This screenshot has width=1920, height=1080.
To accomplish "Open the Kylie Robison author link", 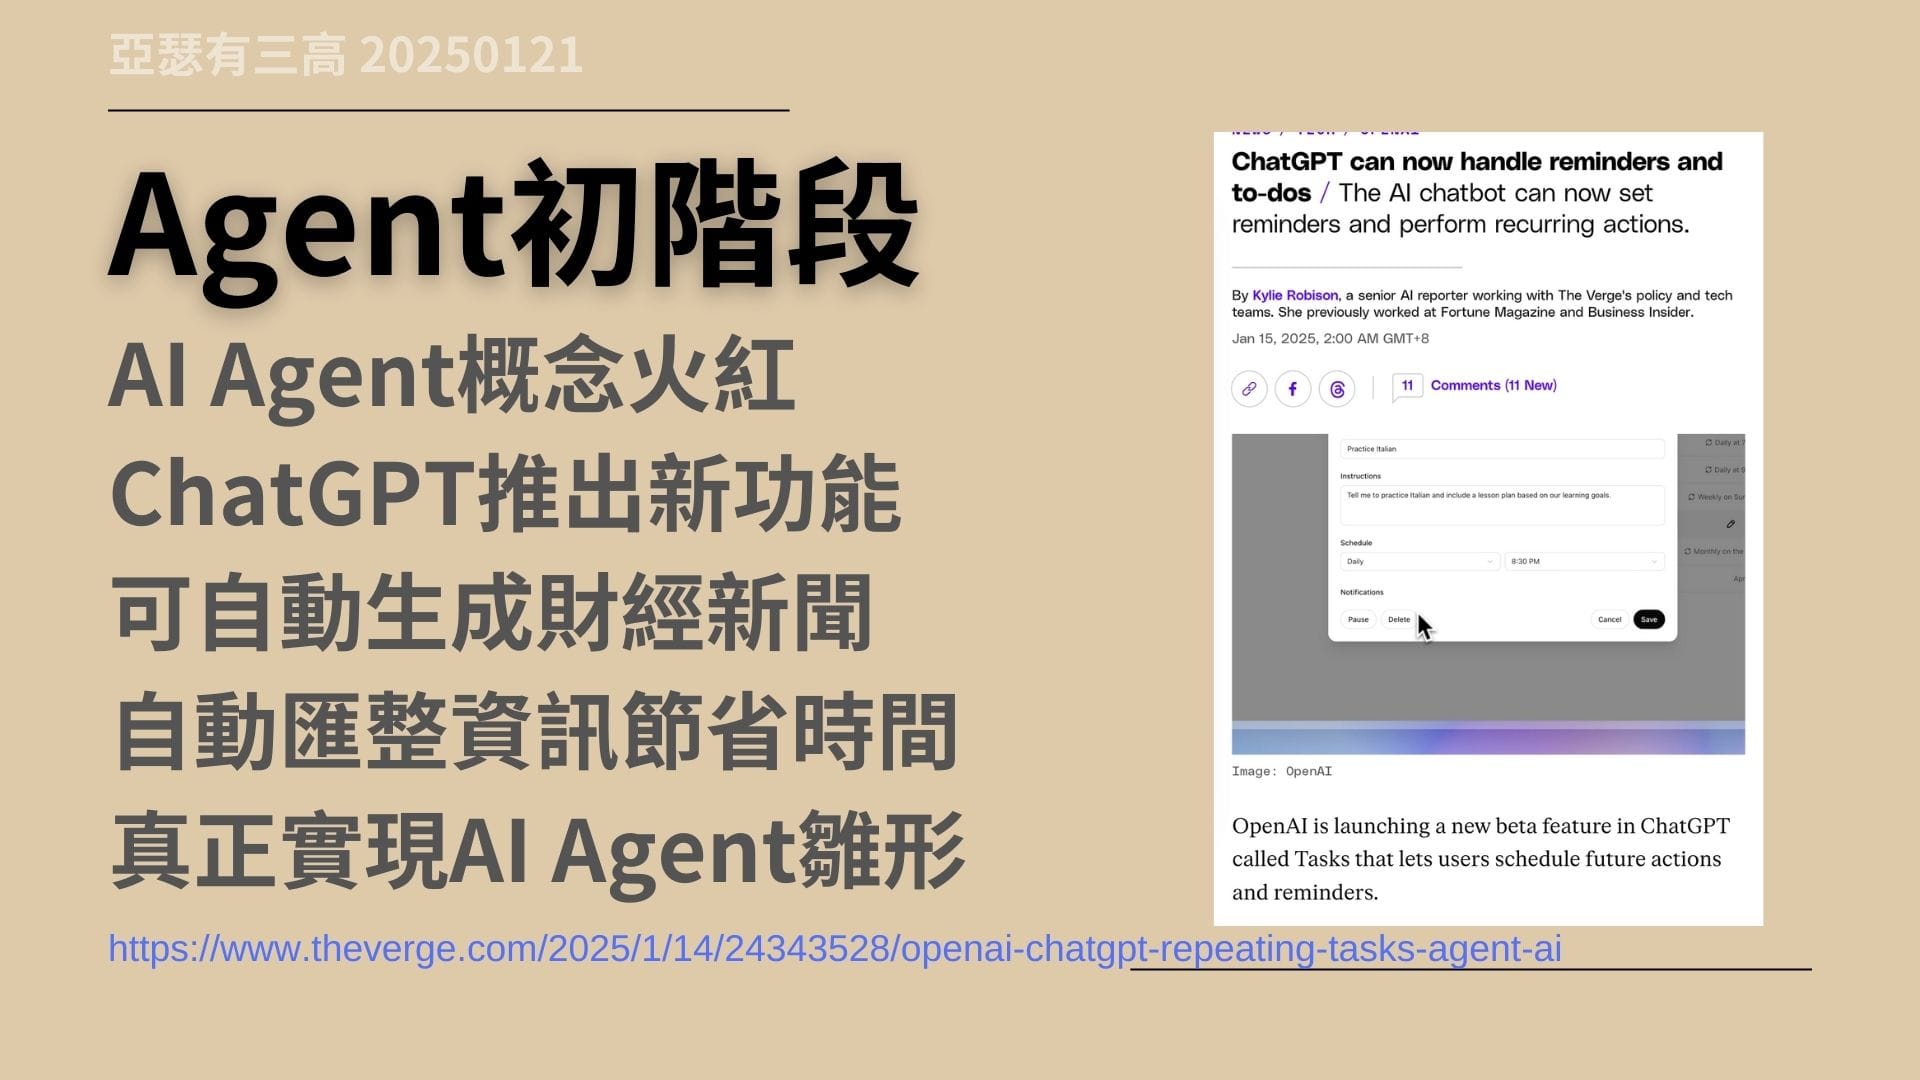I will tap(1295, 296).
